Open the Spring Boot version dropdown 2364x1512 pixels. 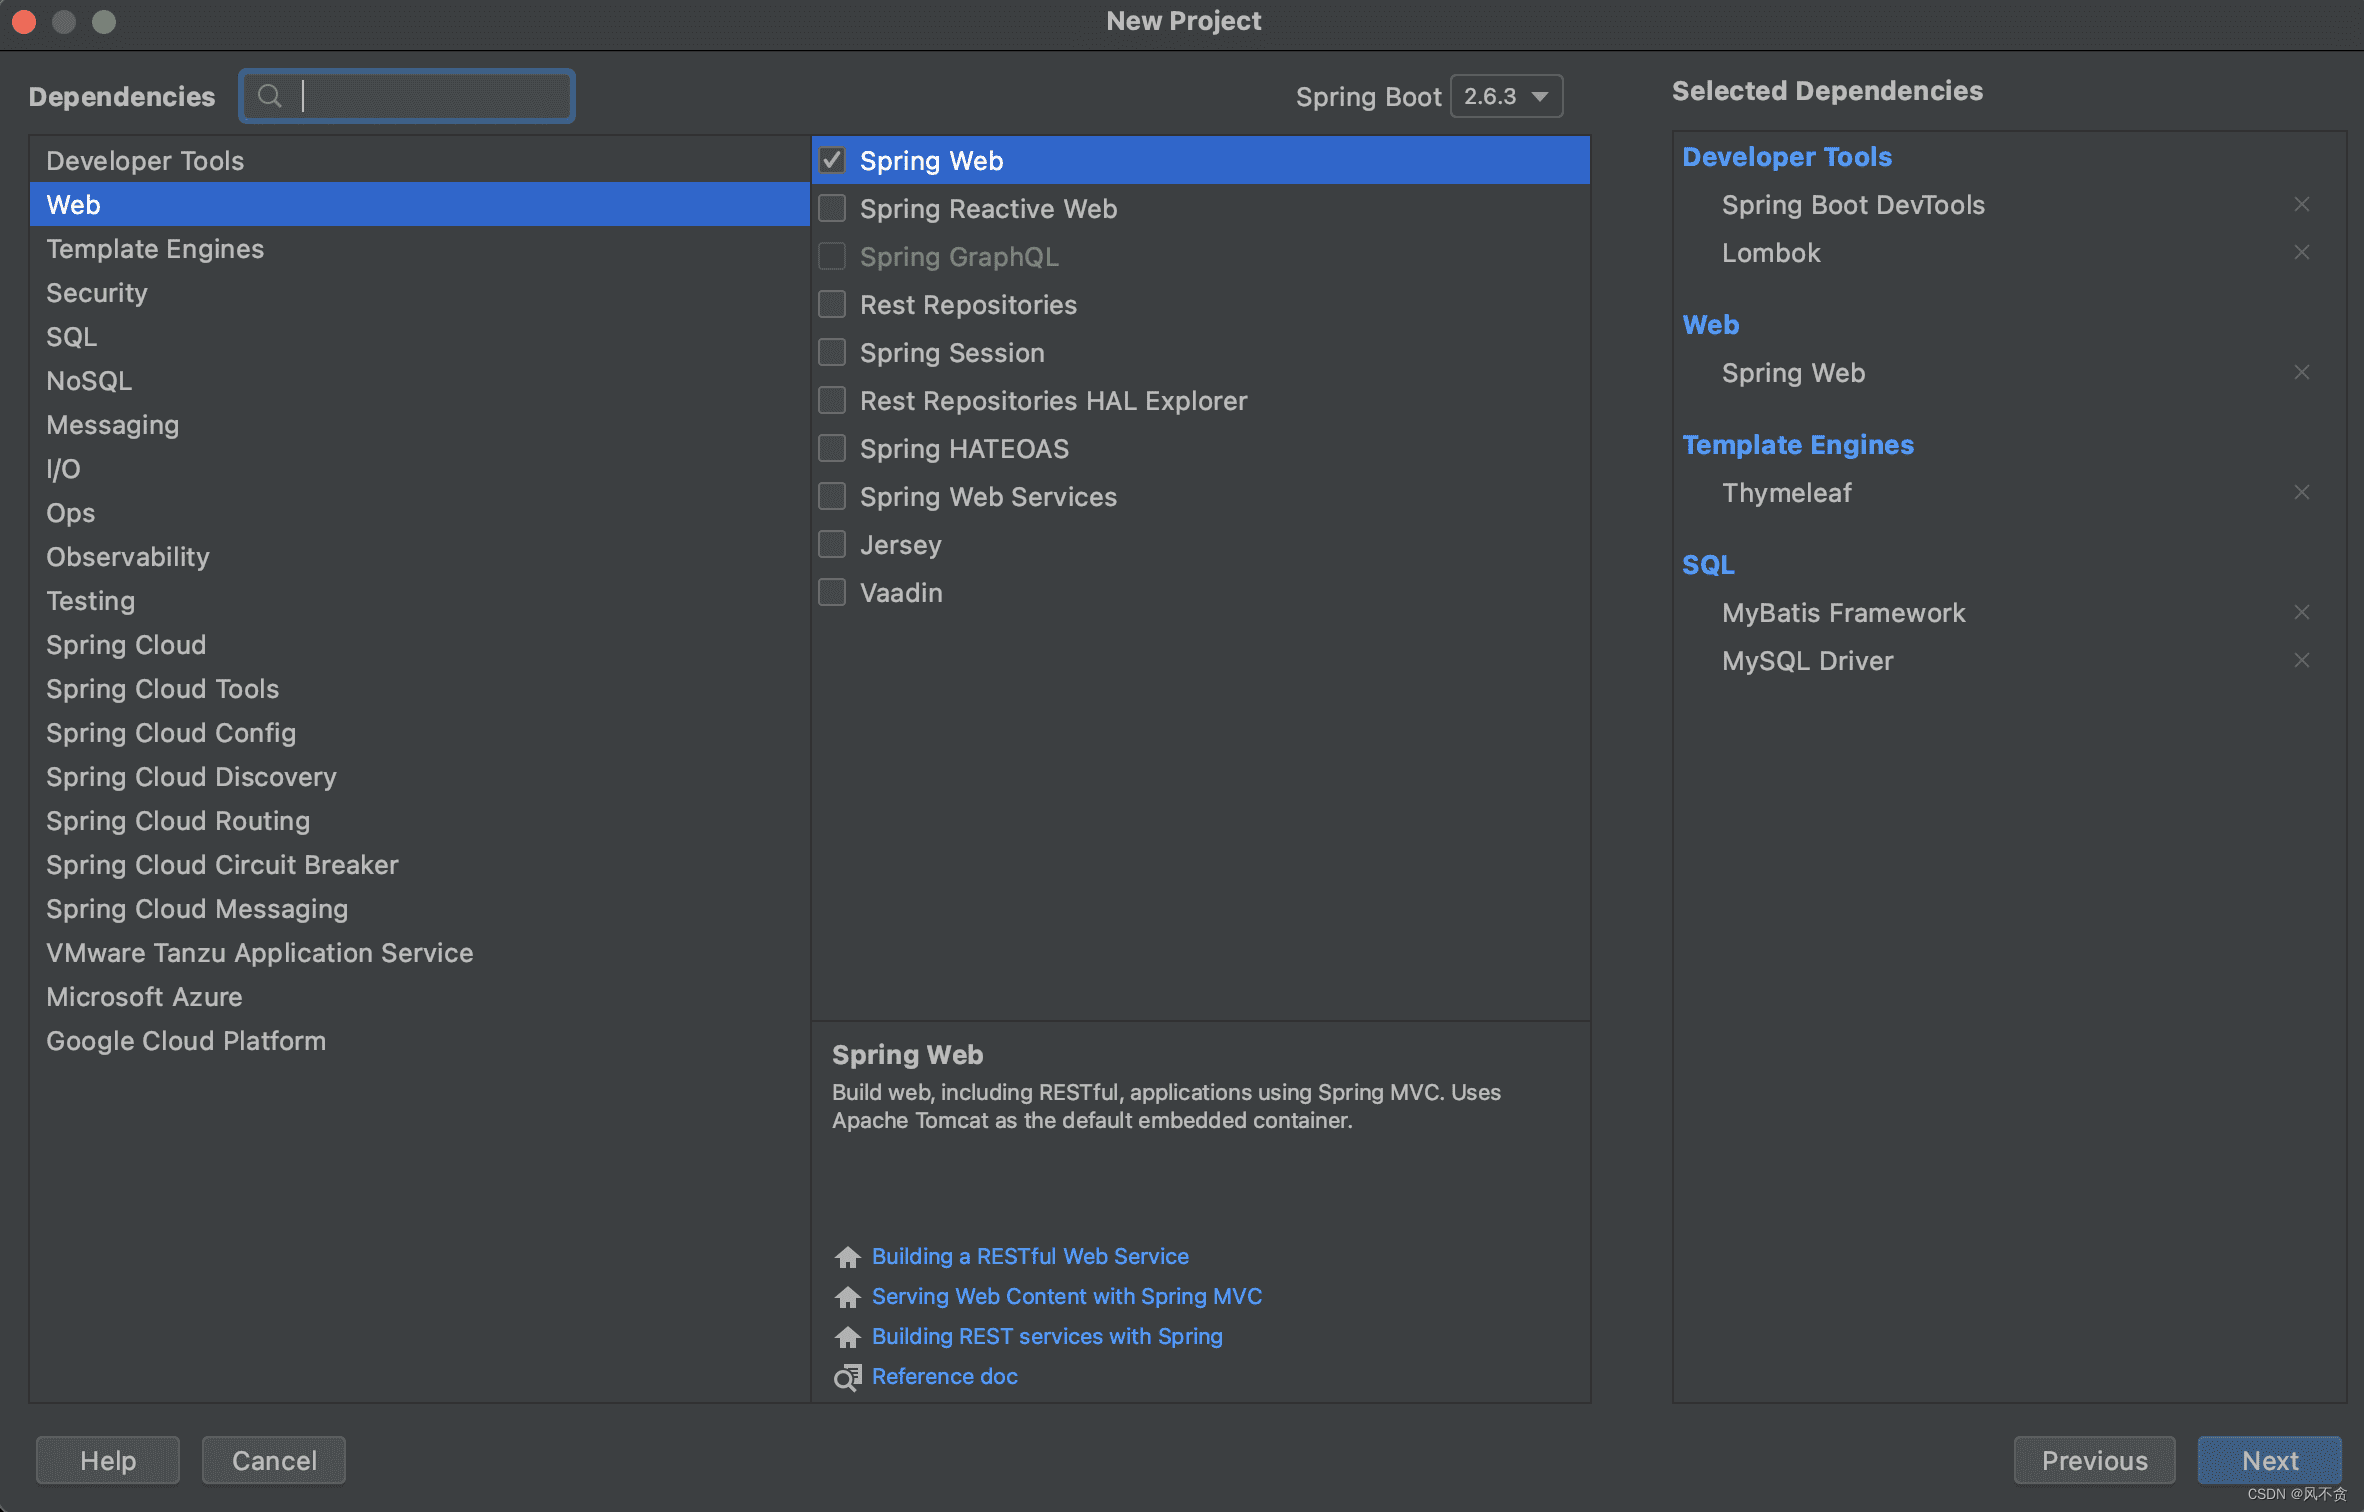pos(1506,96)
